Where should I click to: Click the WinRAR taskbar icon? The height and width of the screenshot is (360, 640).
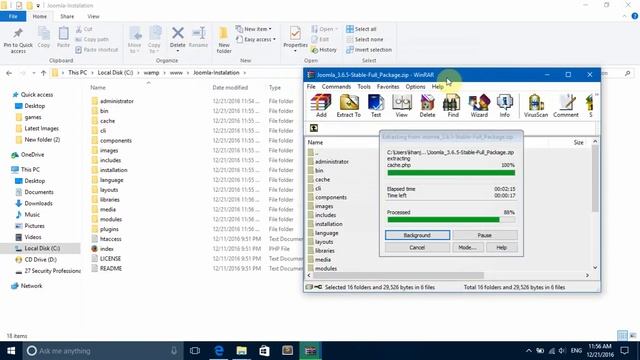310,351
